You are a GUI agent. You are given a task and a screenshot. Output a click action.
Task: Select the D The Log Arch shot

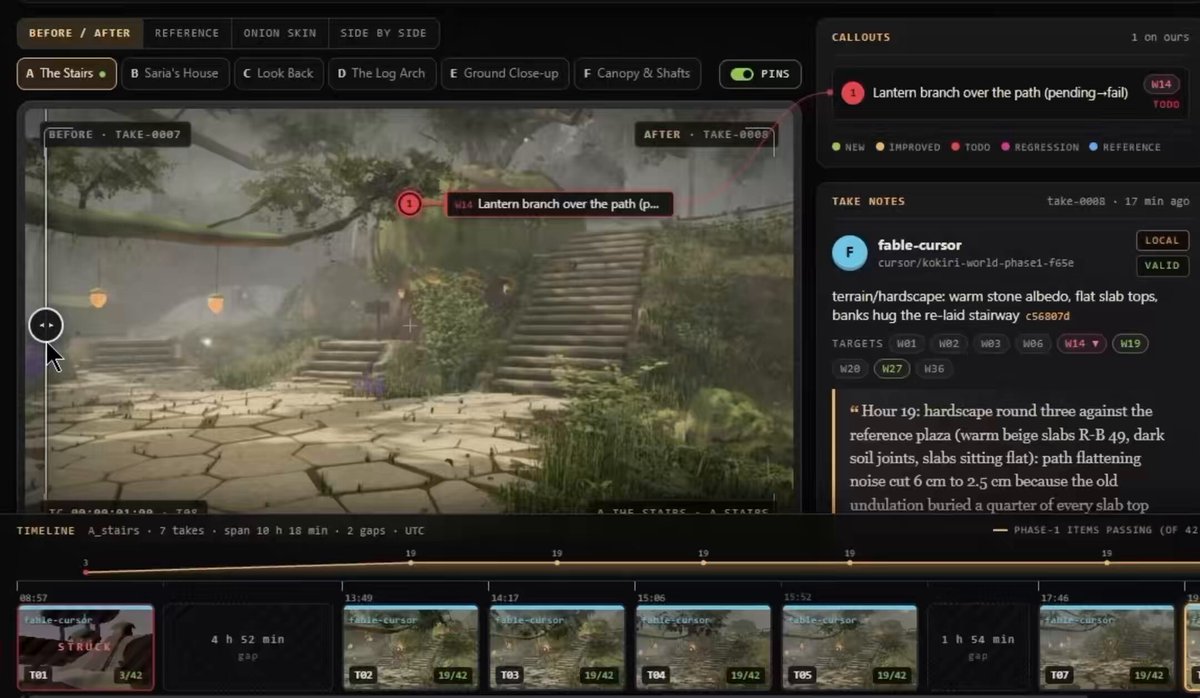pos(381,74)
